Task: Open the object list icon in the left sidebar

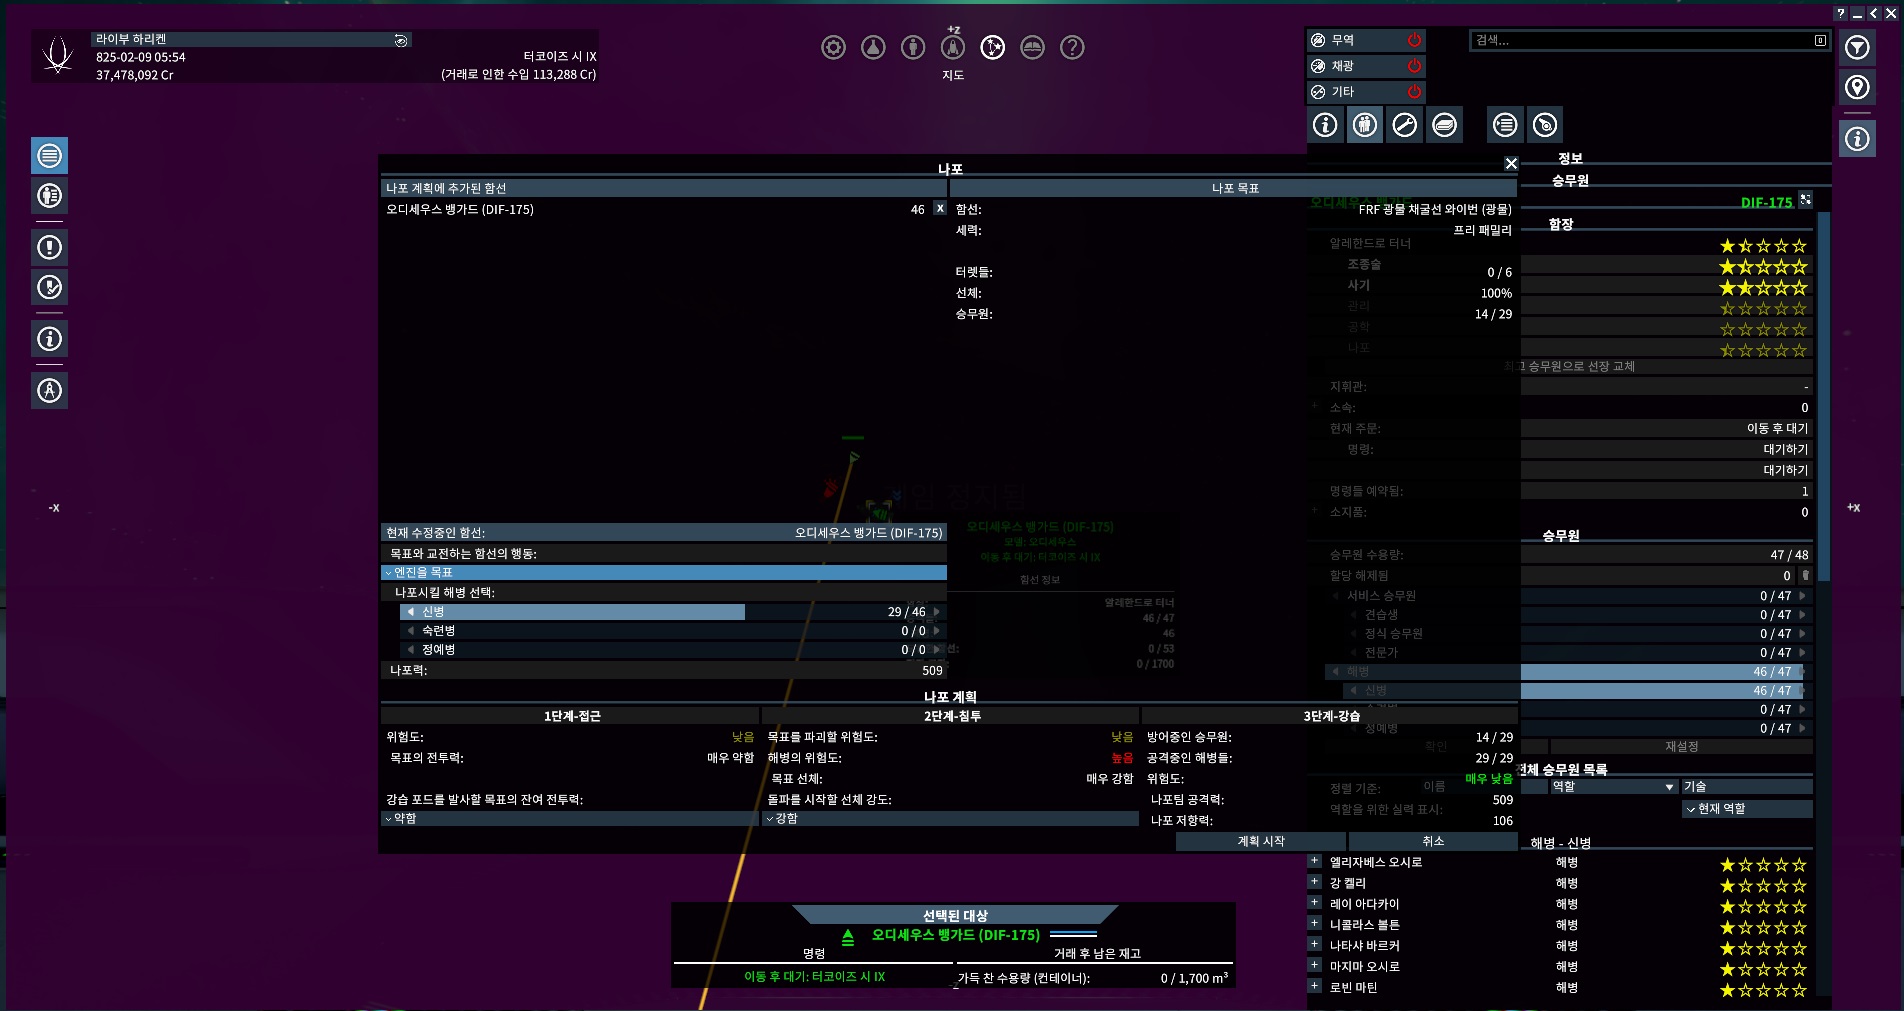Action: (x=50, y=156)
